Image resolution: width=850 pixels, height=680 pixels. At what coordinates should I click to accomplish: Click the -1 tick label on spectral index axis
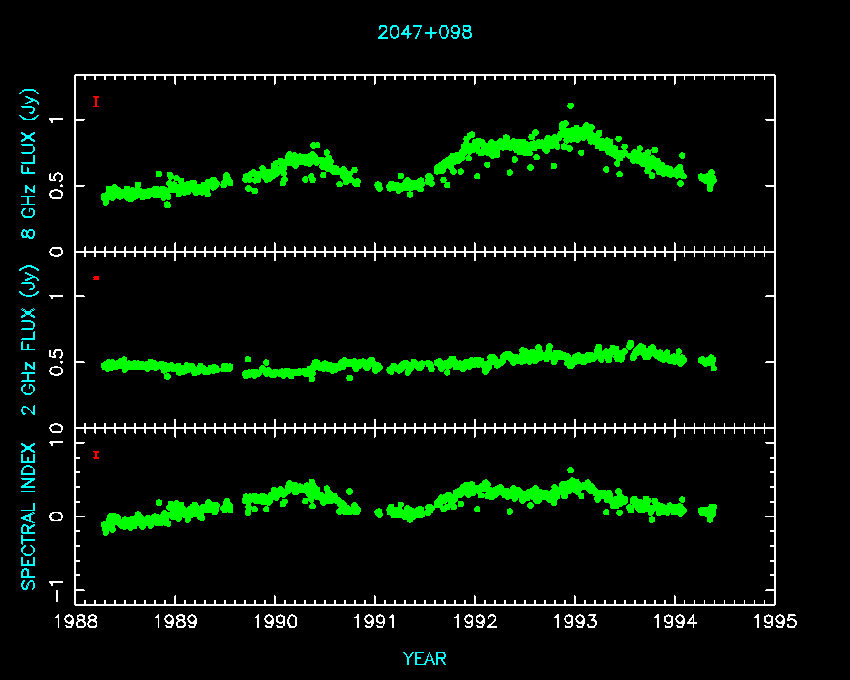[x=59, y=583]
